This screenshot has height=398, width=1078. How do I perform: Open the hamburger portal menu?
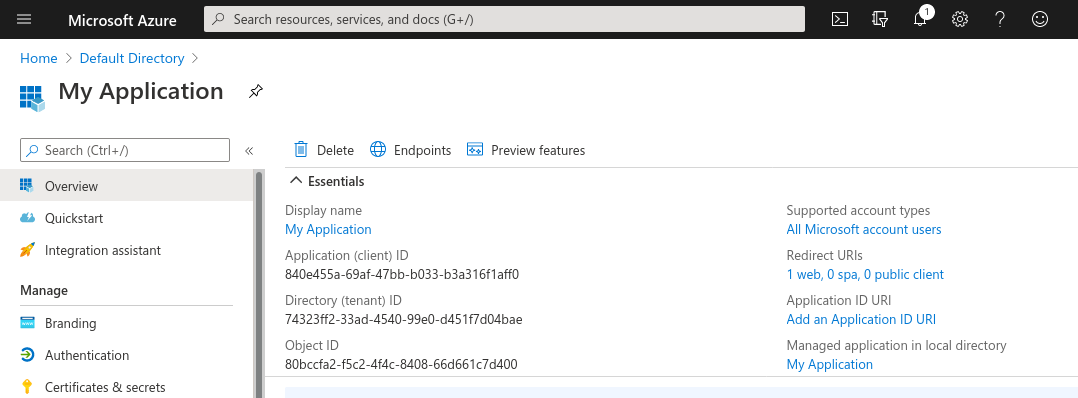pyautogui.click(x=24, y=19)
